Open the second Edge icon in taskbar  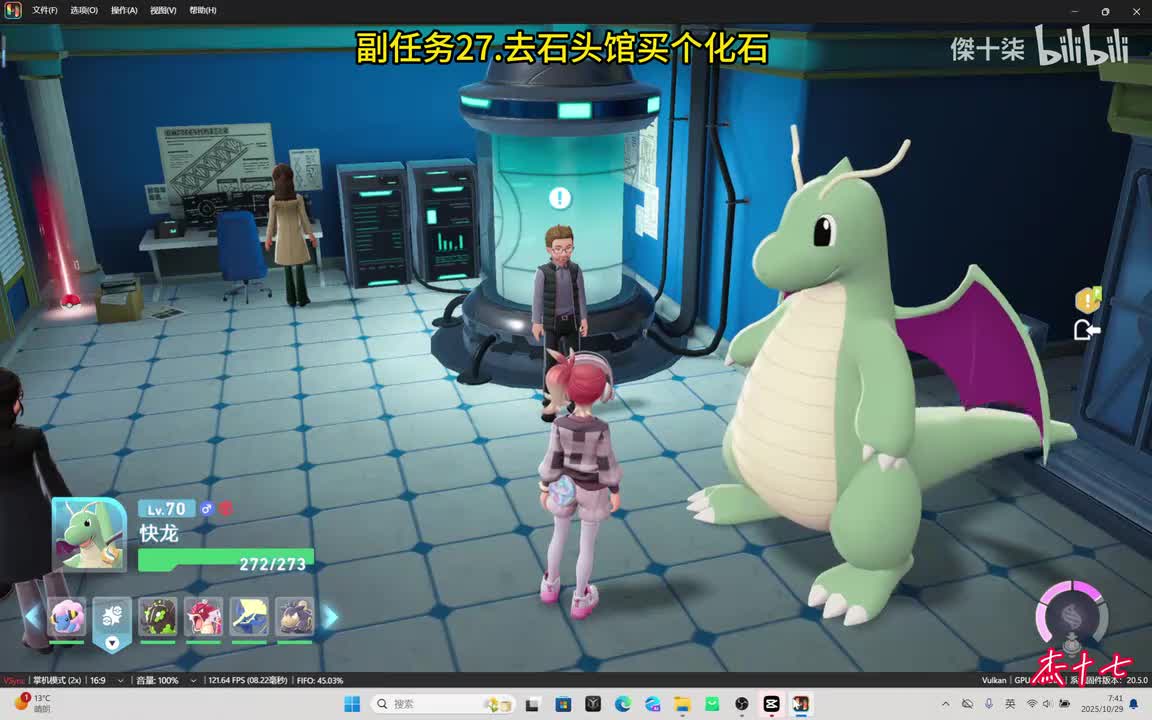tap(652, 704)
